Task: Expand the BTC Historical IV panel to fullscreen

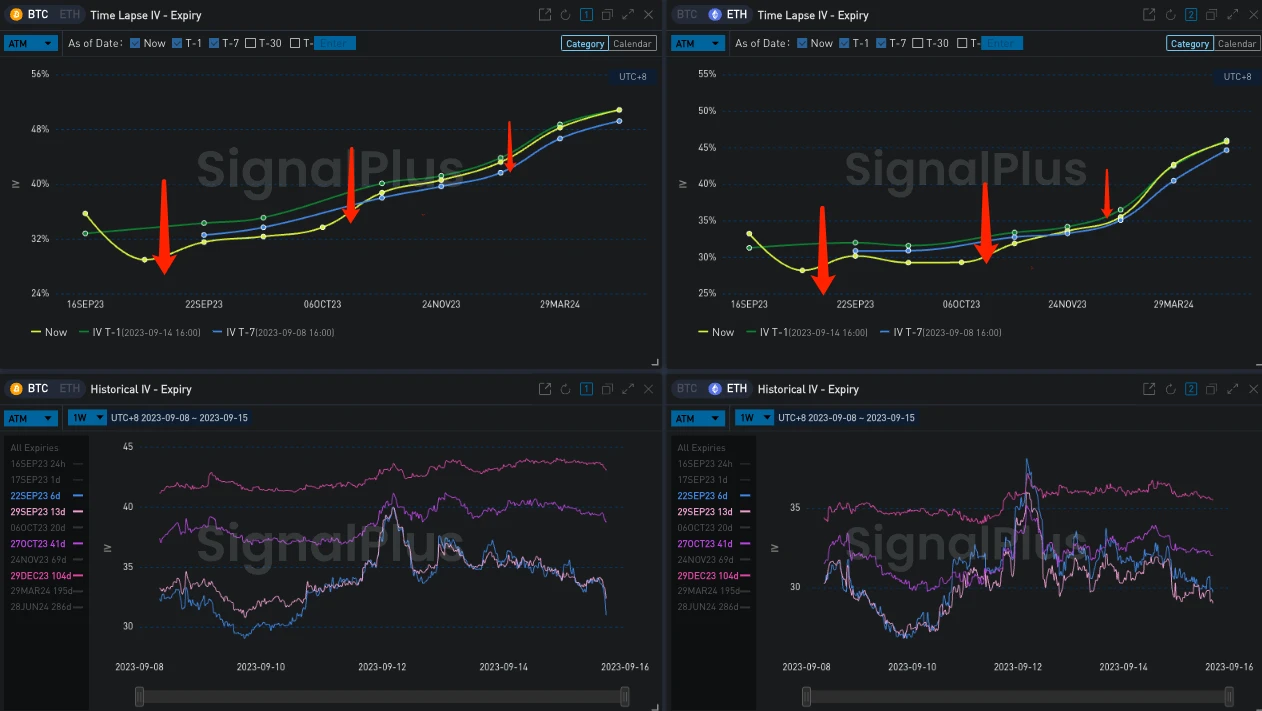Action: (628, 389)
